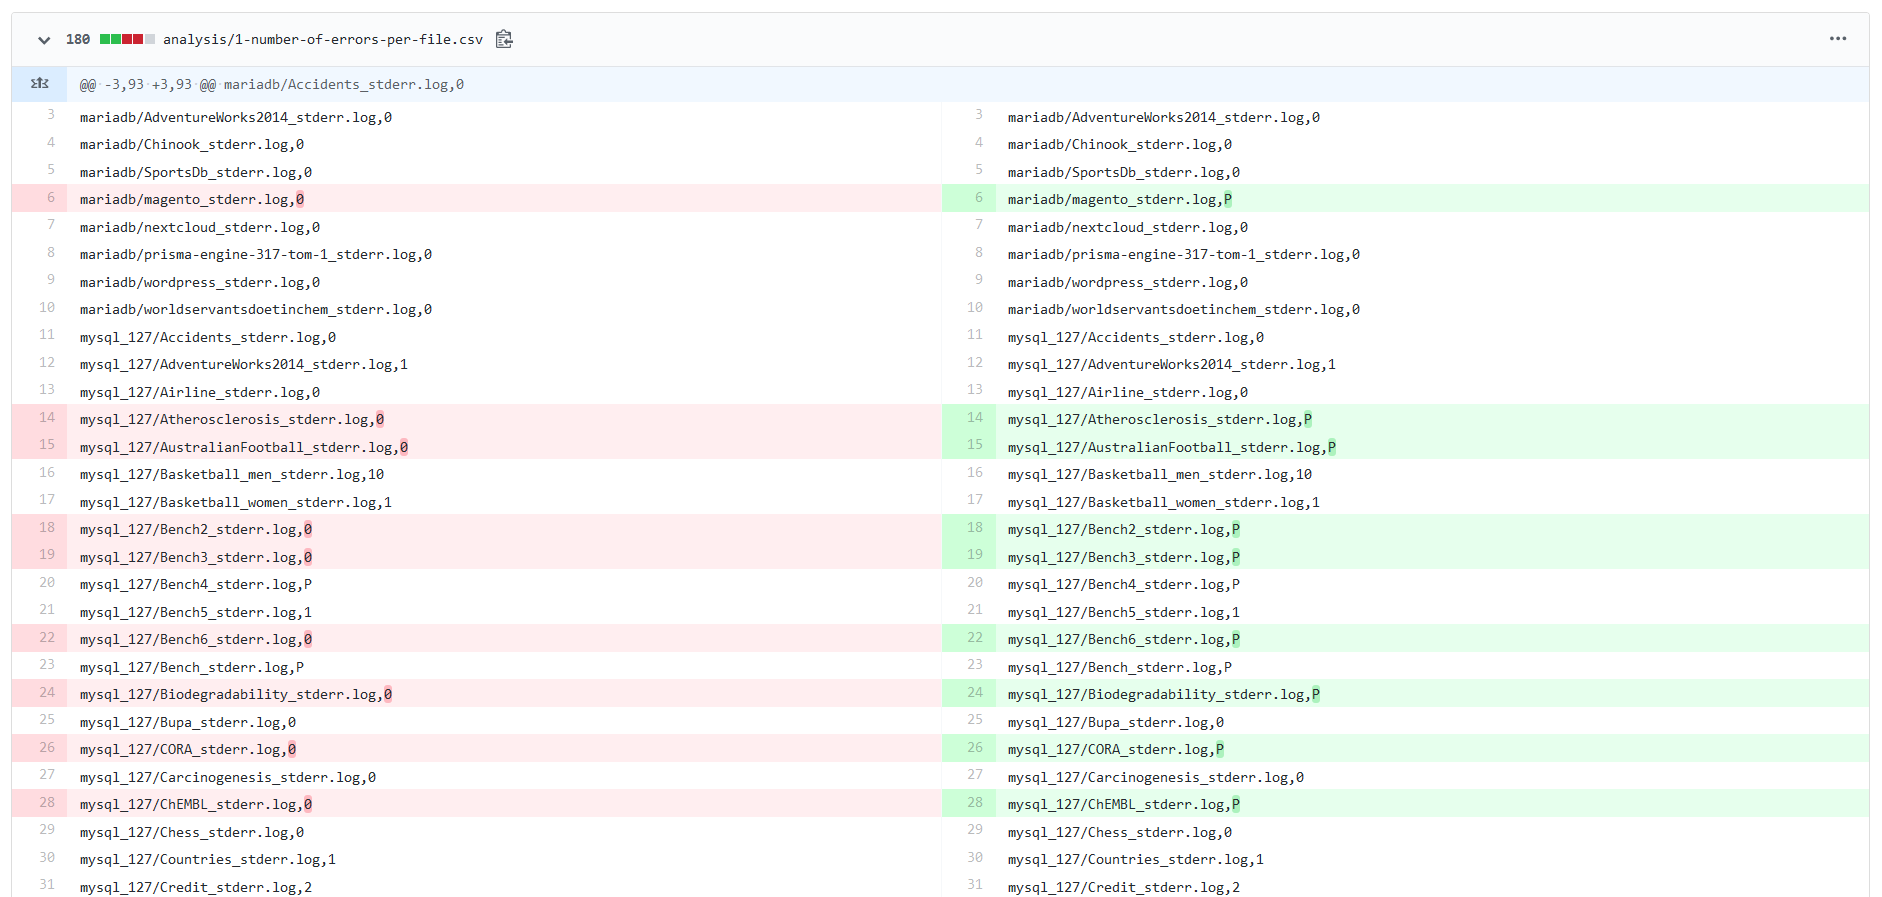The height and width of the screenshot is (897, 1882).
Task: Select removed line mysql_127/Atherosclerosis_stderr.log,0
Action: click(x=232, y=420)
